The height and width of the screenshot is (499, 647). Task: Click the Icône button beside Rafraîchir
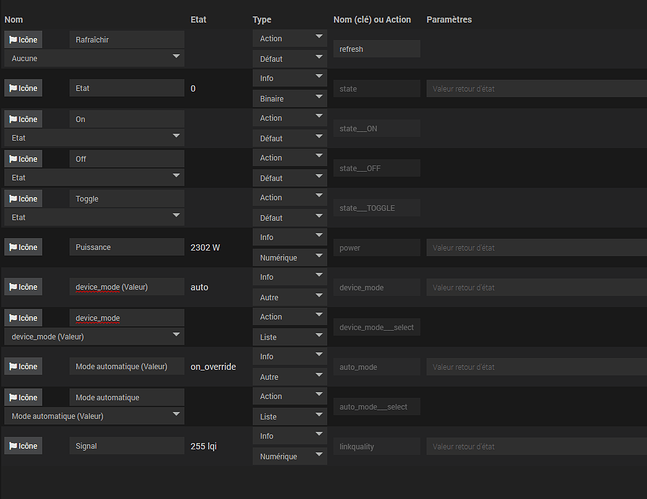23,40
